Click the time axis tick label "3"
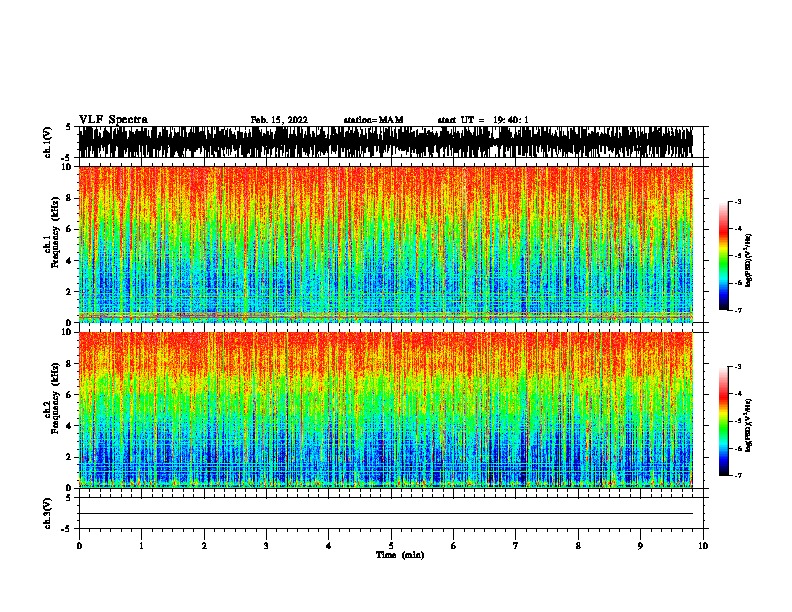 point(266,546)
